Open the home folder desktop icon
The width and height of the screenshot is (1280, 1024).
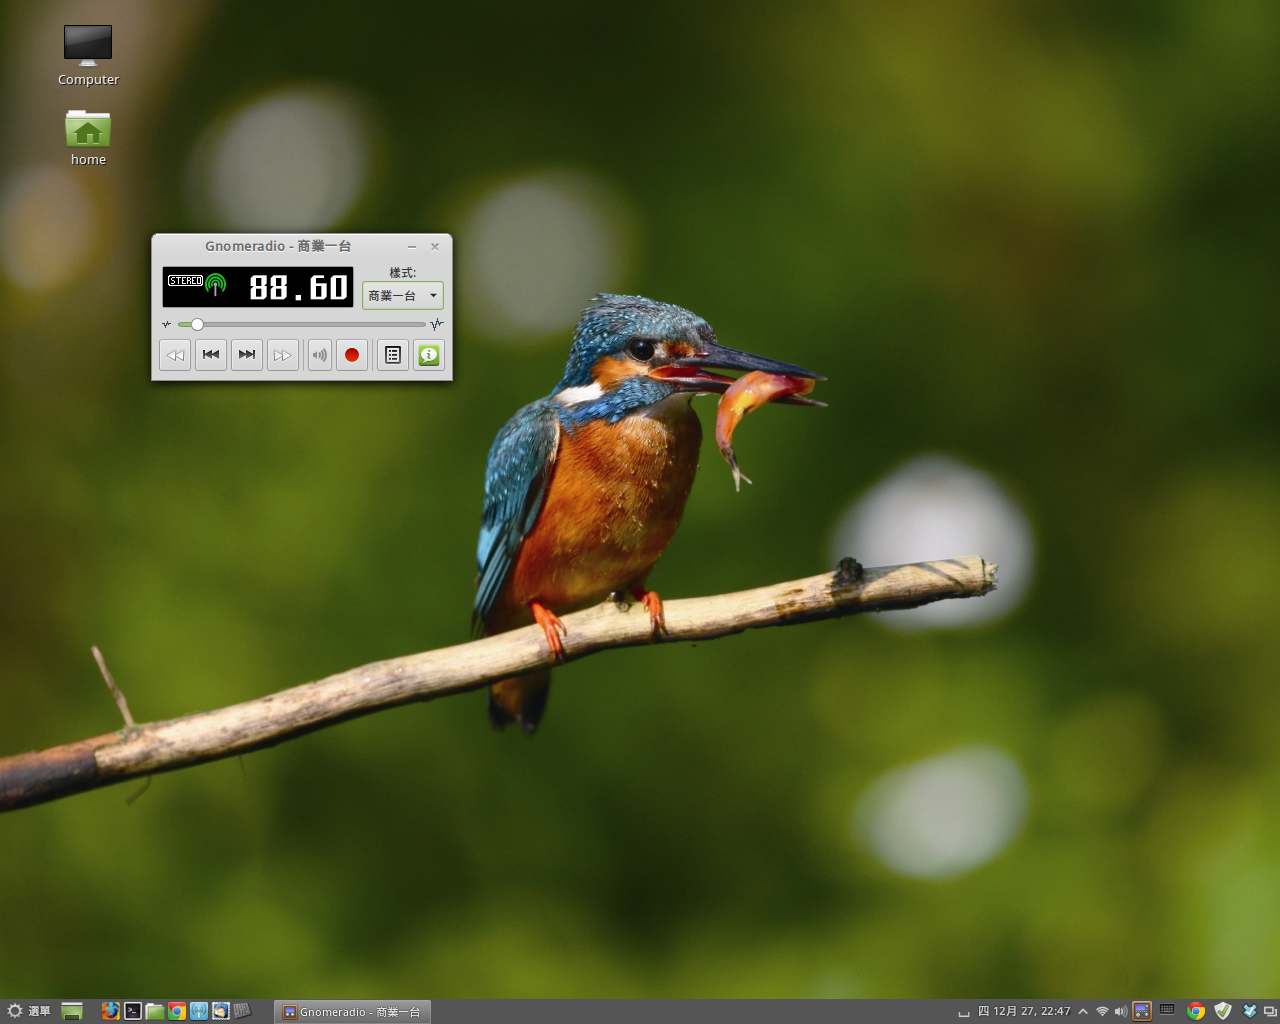pyautogui.click(x=88, y=137)
